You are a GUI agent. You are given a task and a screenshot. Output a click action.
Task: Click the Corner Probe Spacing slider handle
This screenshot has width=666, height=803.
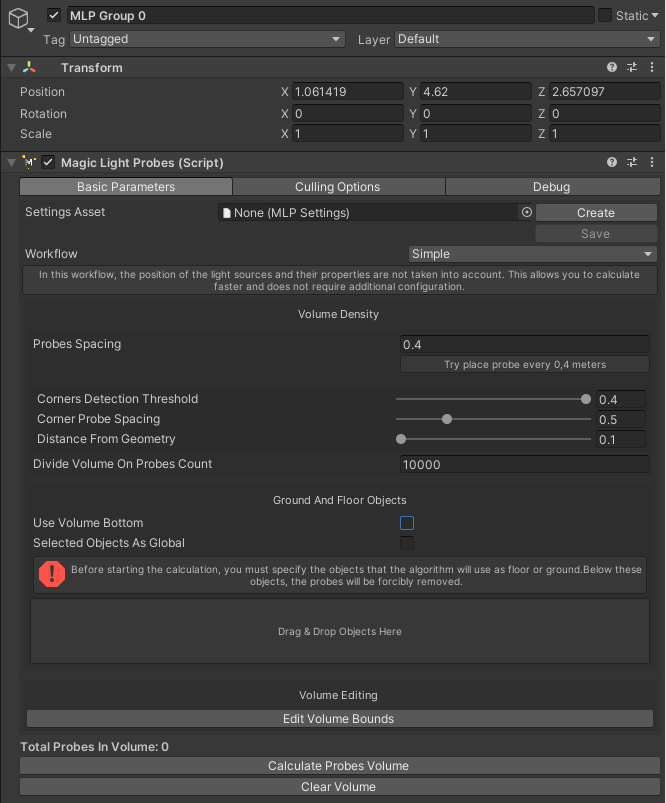tap(447, 419)
